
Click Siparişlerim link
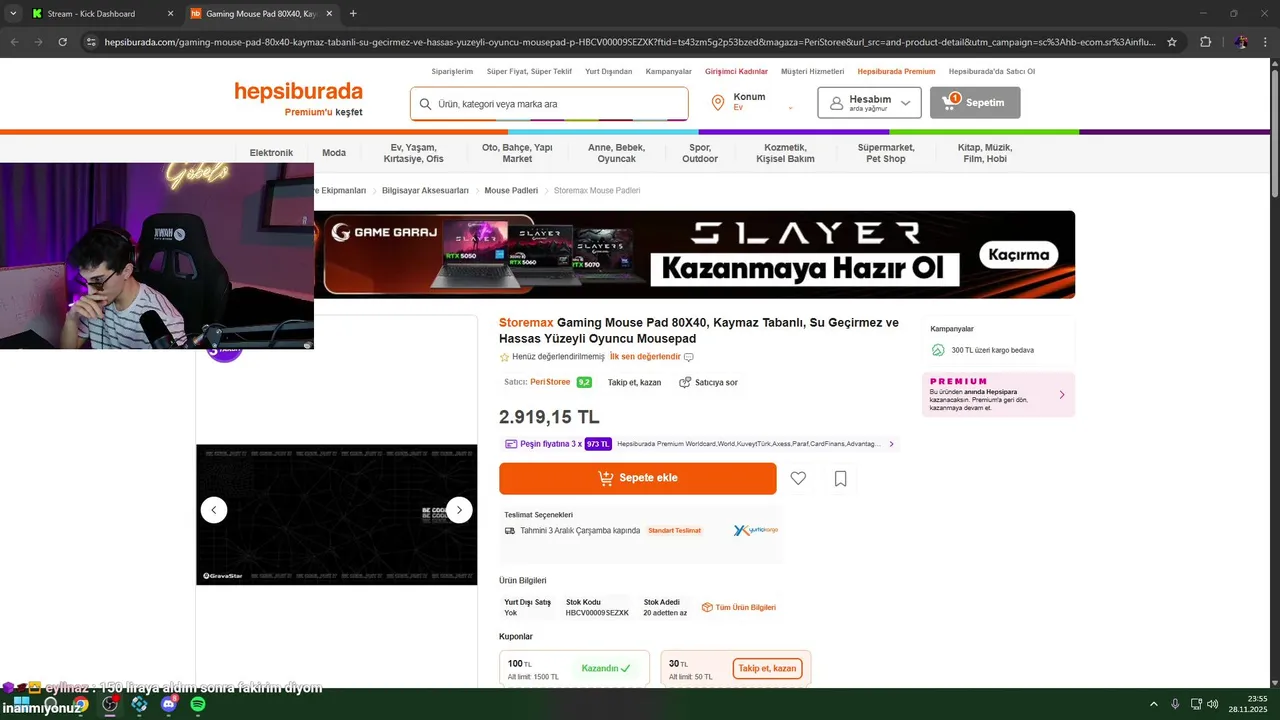coord(452,72)
